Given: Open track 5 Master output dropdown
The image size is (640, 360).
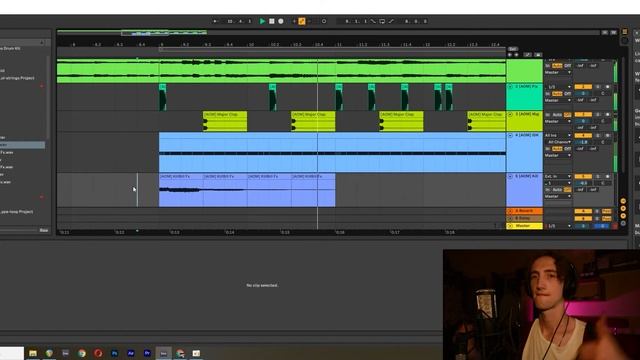Looking at the screenshot, I should [558, 196].
